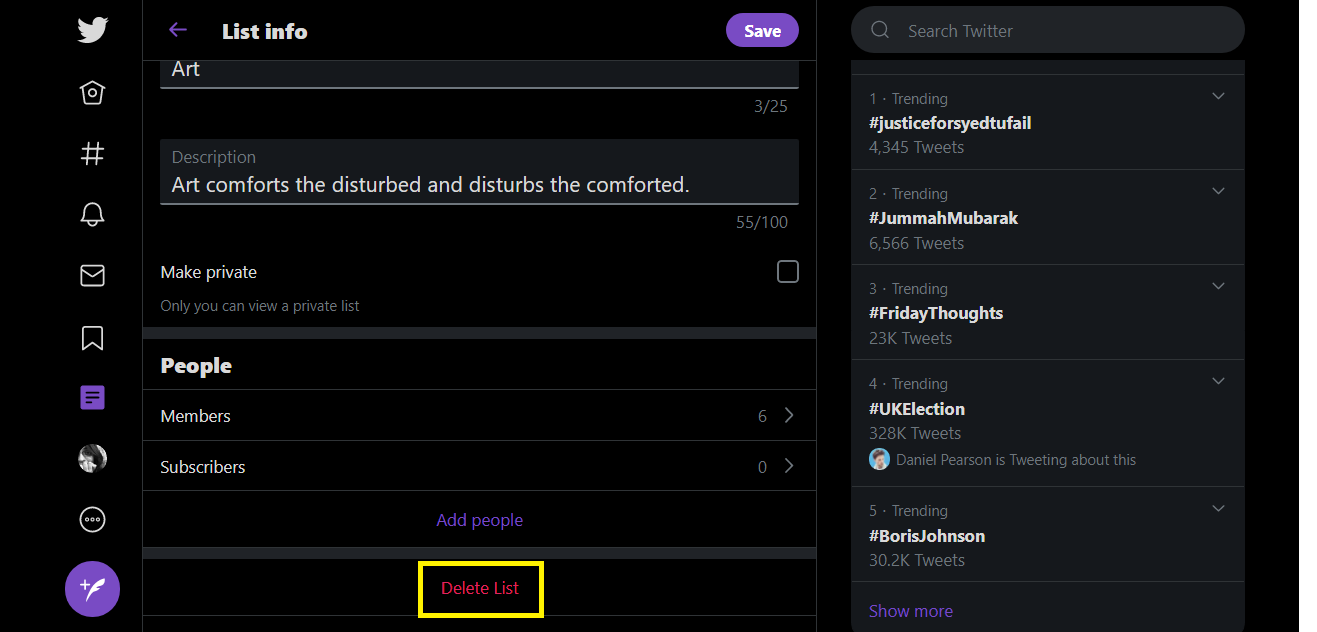Open Bookmarks icon in sidebar

[92, 337]
